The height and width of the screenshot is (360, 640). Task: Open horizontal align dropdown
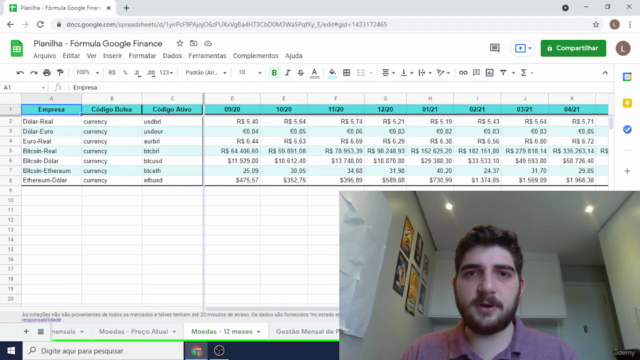[x=388, y=73]
